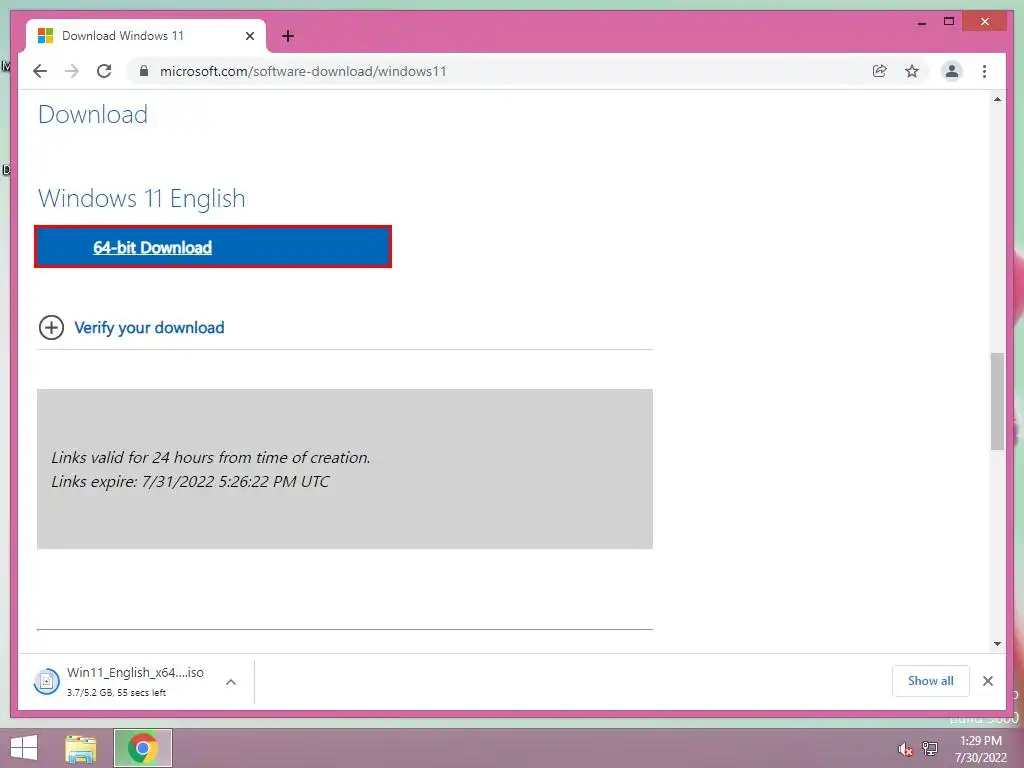Open the Windows Start button
Screen dimensions: 1024x768
click(x=24, y=748)
